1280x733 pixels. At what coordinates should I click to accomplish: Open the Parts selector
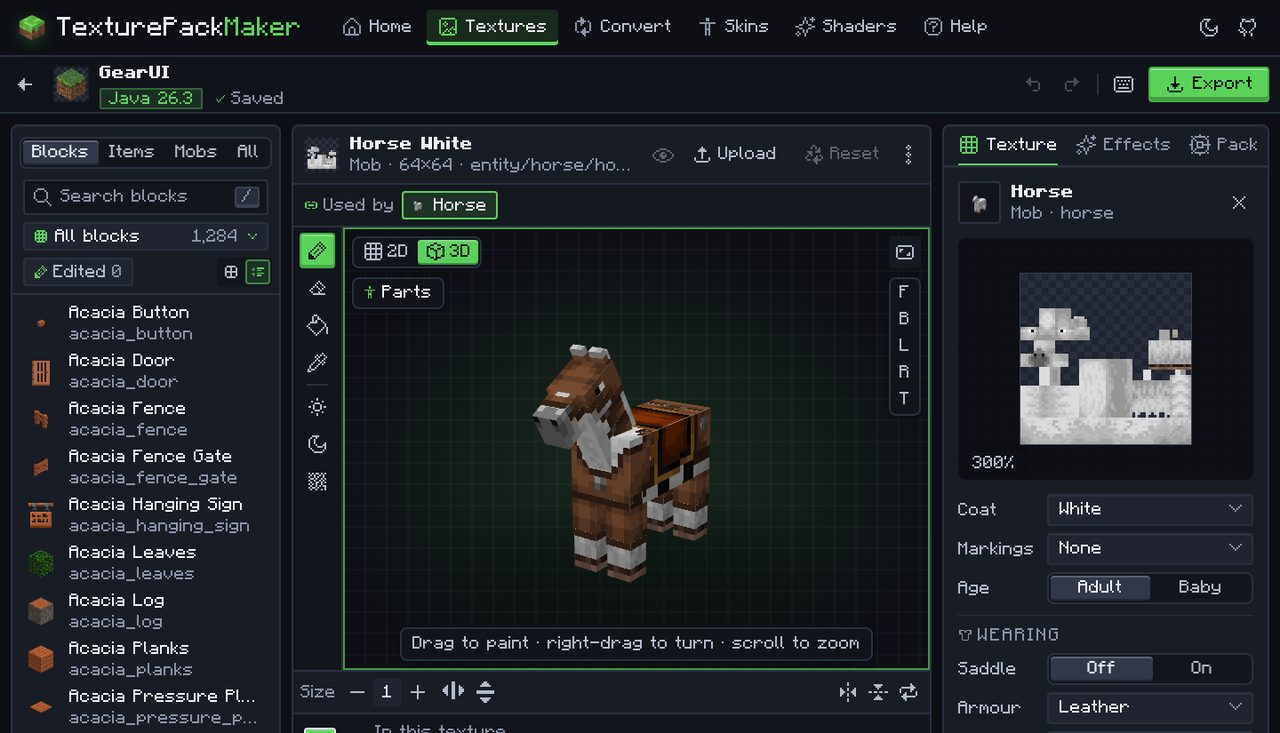(x=398, y=292)
